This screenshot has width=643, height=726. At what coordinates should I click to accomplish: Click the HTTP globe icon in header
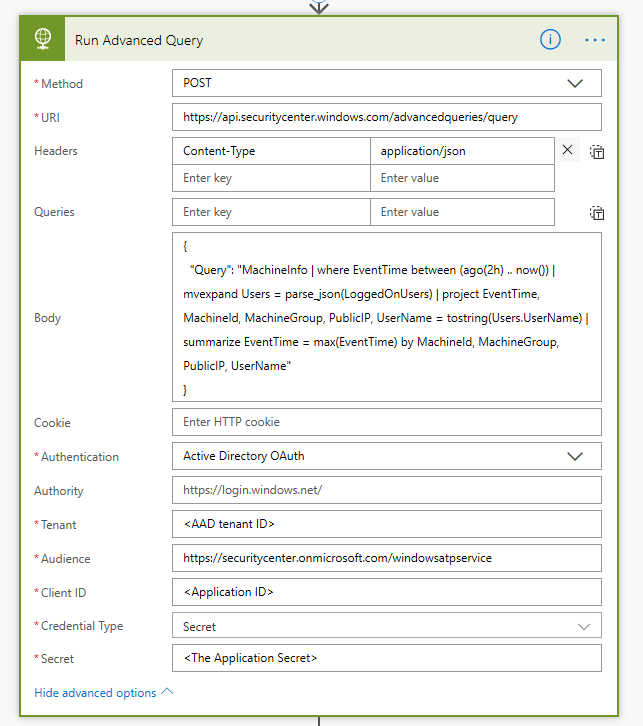click(x=43, y=40)
